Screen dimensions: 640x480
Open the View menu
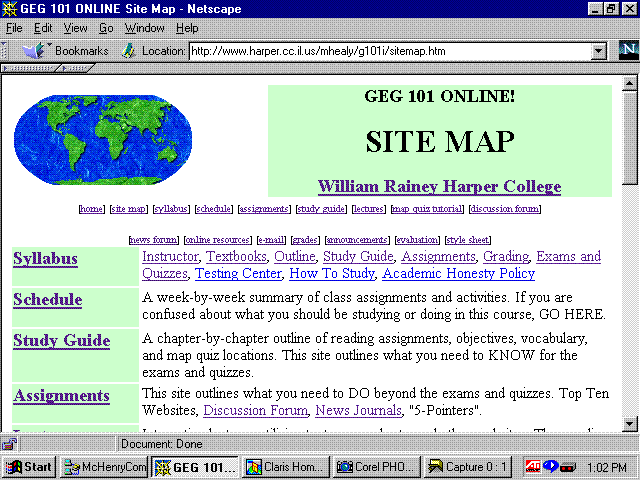click(x=75, y=28)
